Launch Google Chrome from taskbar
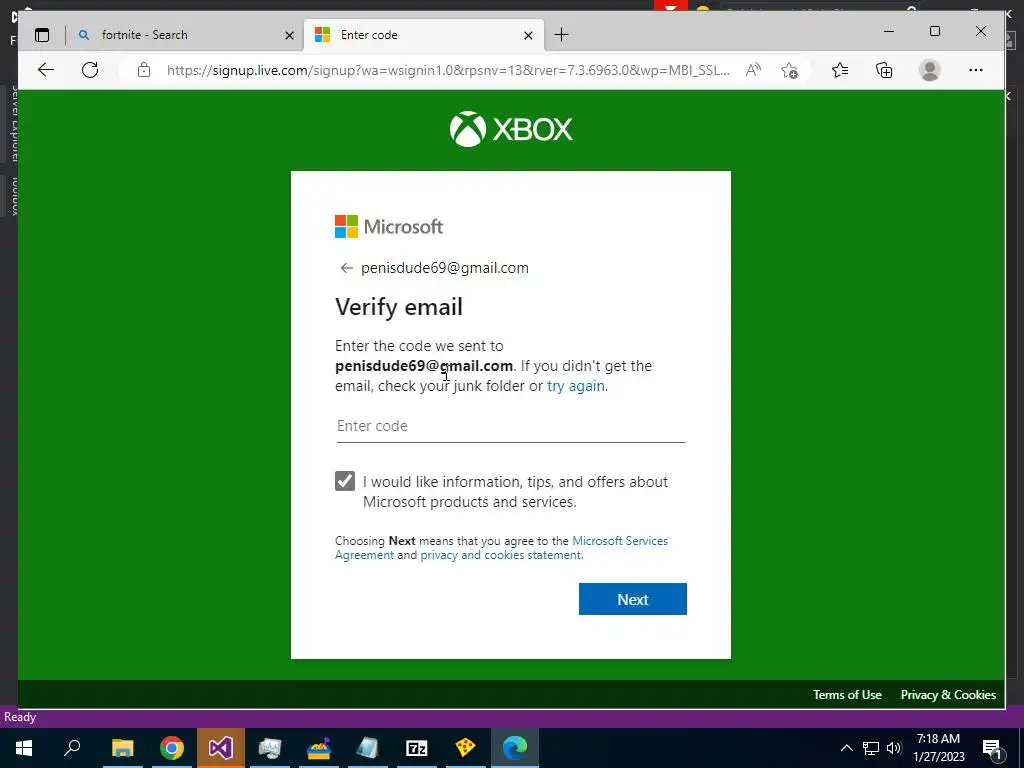Screen dimensions: 1024x768 tap(172, 748)
